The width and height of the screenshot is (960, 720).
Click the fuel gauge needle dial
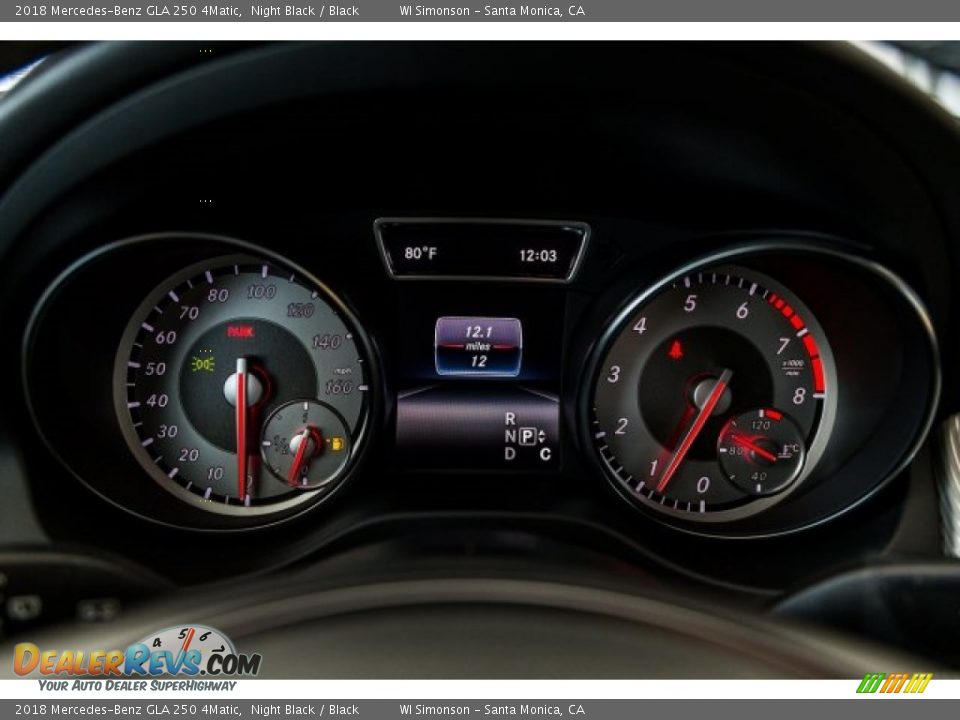303,444
